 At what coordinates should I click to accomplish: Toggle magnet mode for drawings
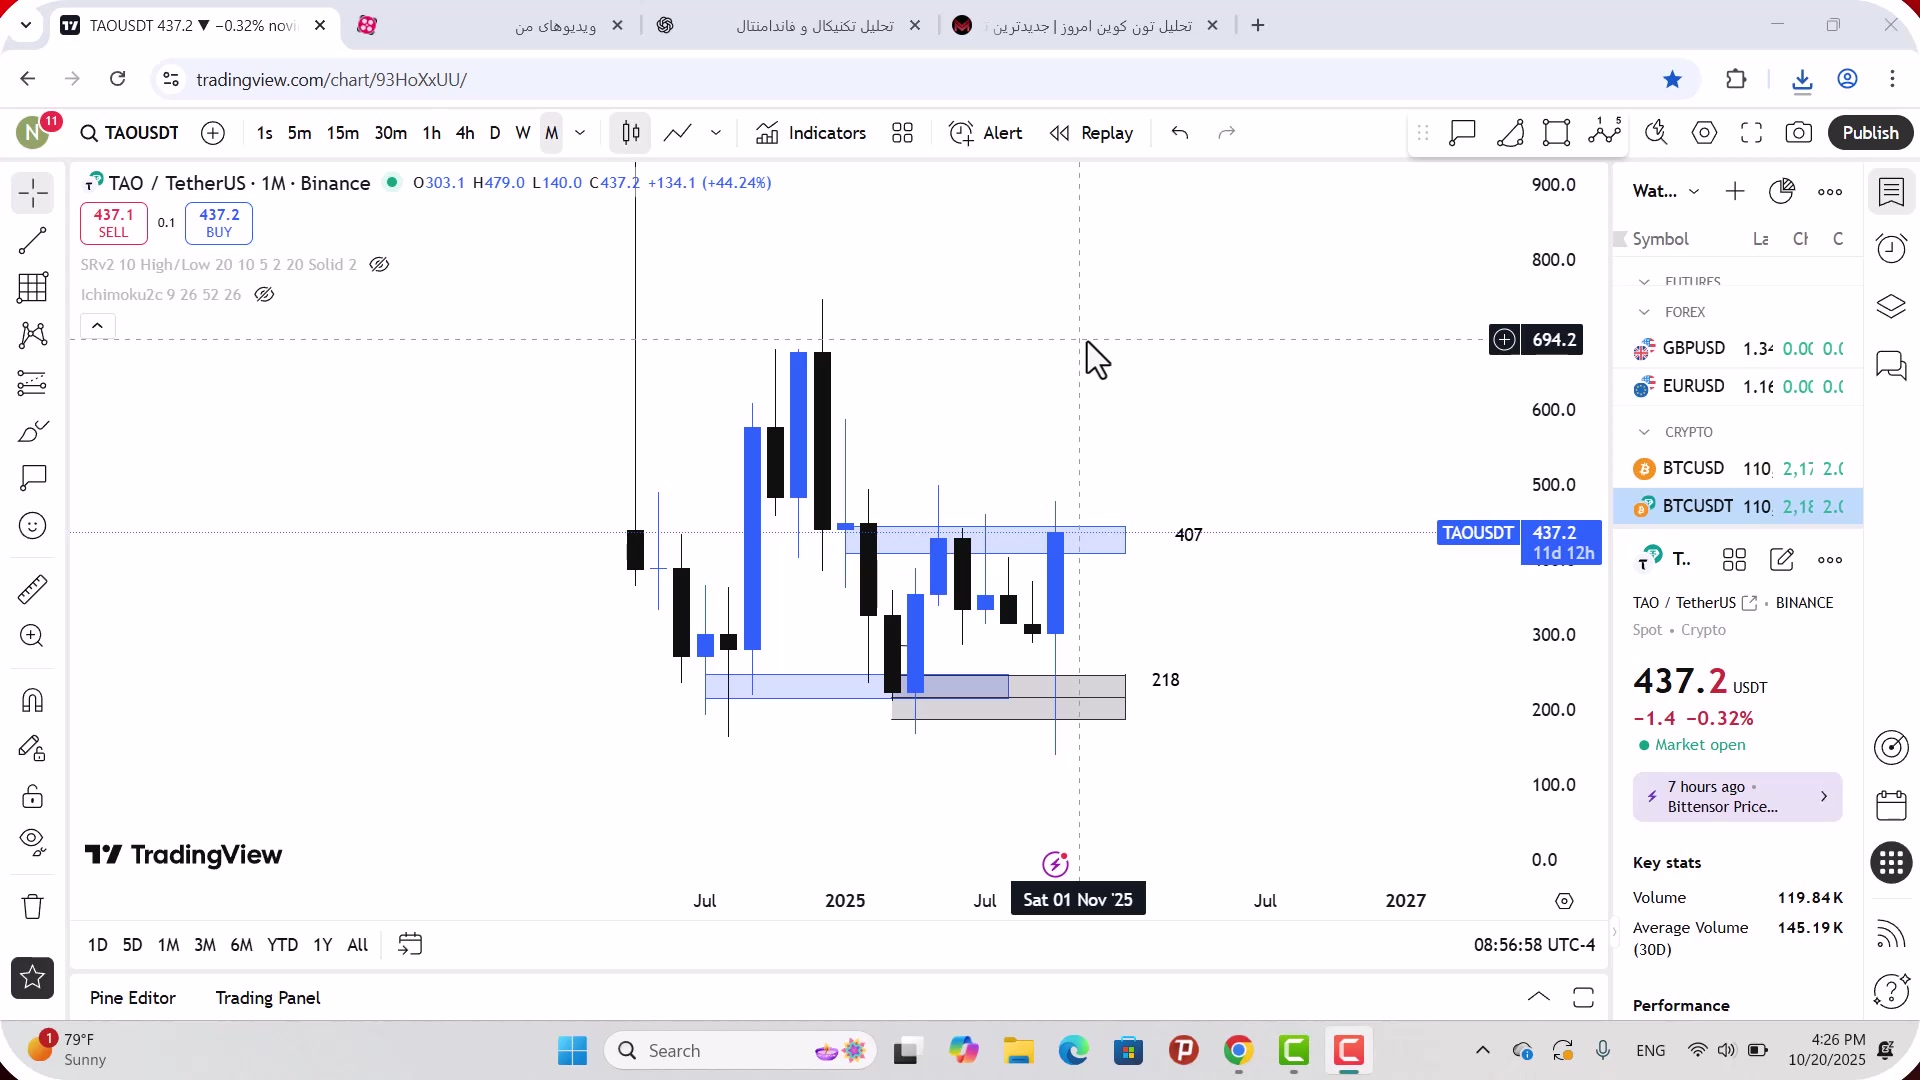coord(32,700)
